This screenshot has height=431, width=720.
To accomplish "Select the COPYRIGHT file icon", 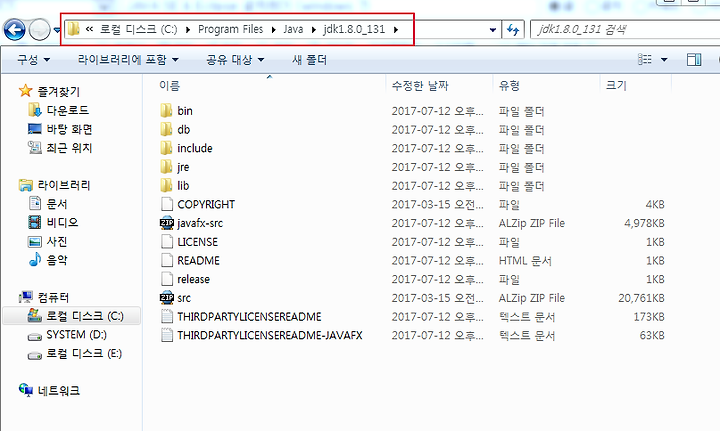I will click(x=167, y=204).
